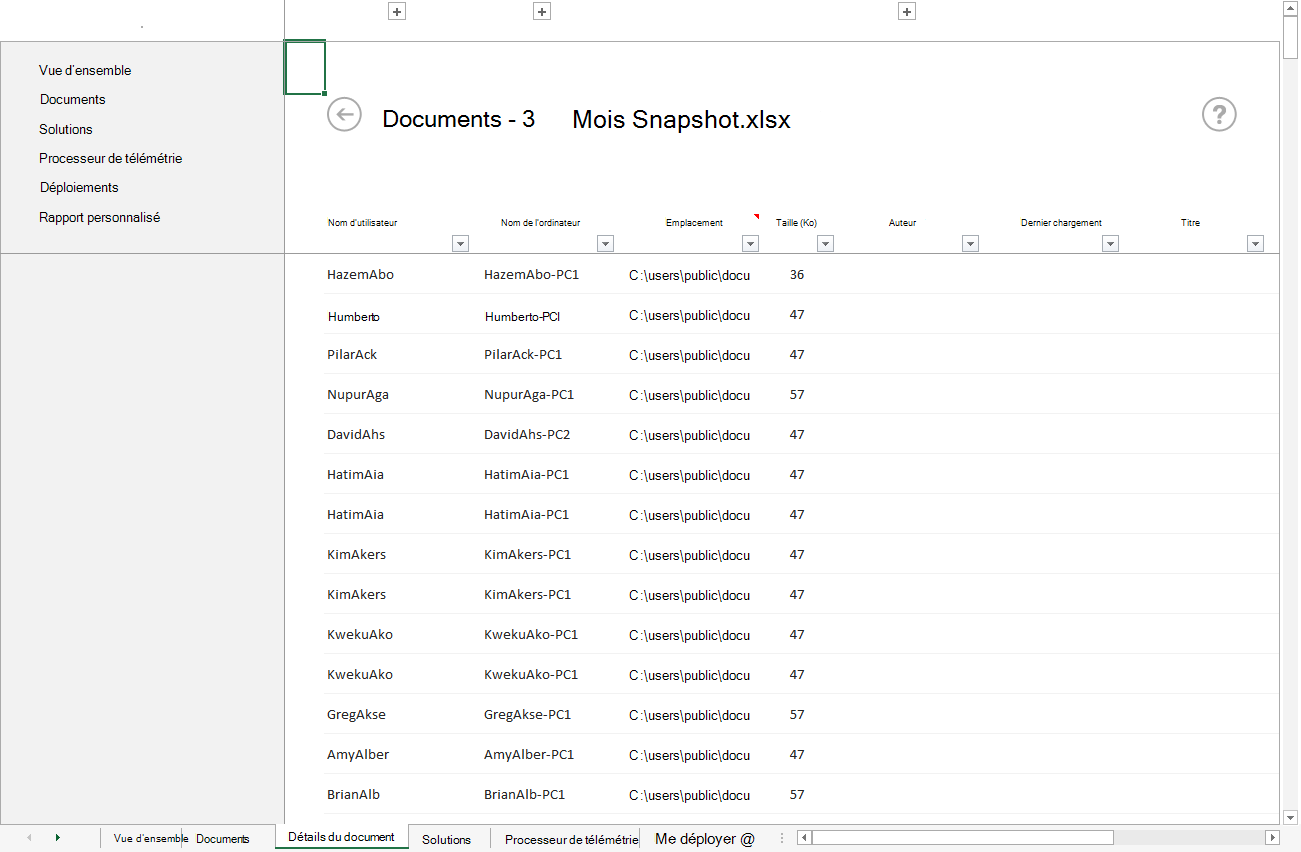
Task: Open the Nom de l'ordinateur filter dropdown
Action: 605,243
